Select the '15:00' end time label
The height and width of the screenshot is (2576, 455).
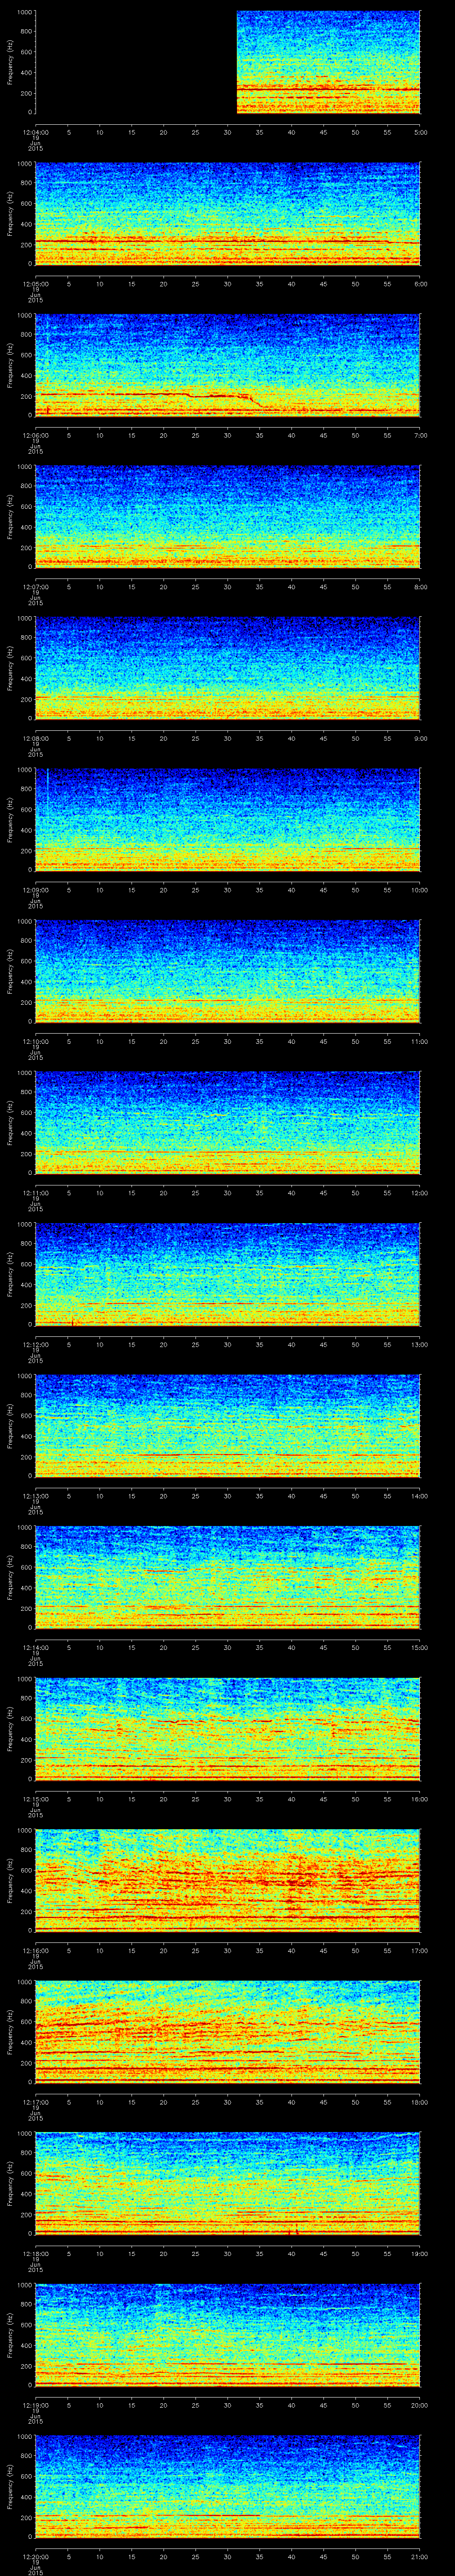[x=419, y=1647]
